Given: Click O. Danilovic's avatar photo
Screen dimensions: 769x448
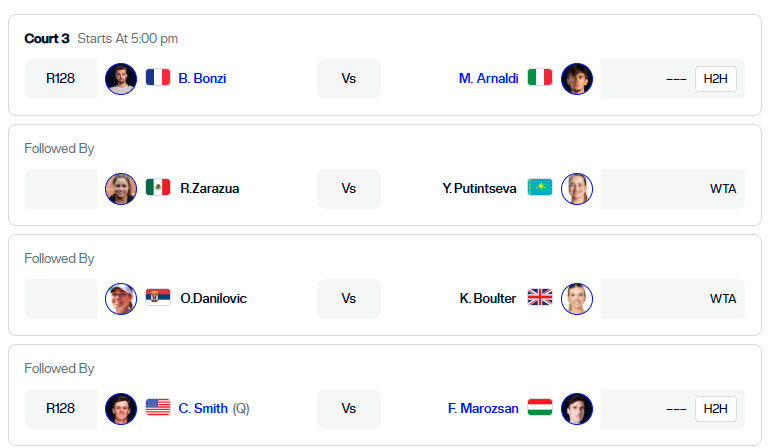Looking at the screenshot, I should [x=121, y=299].
